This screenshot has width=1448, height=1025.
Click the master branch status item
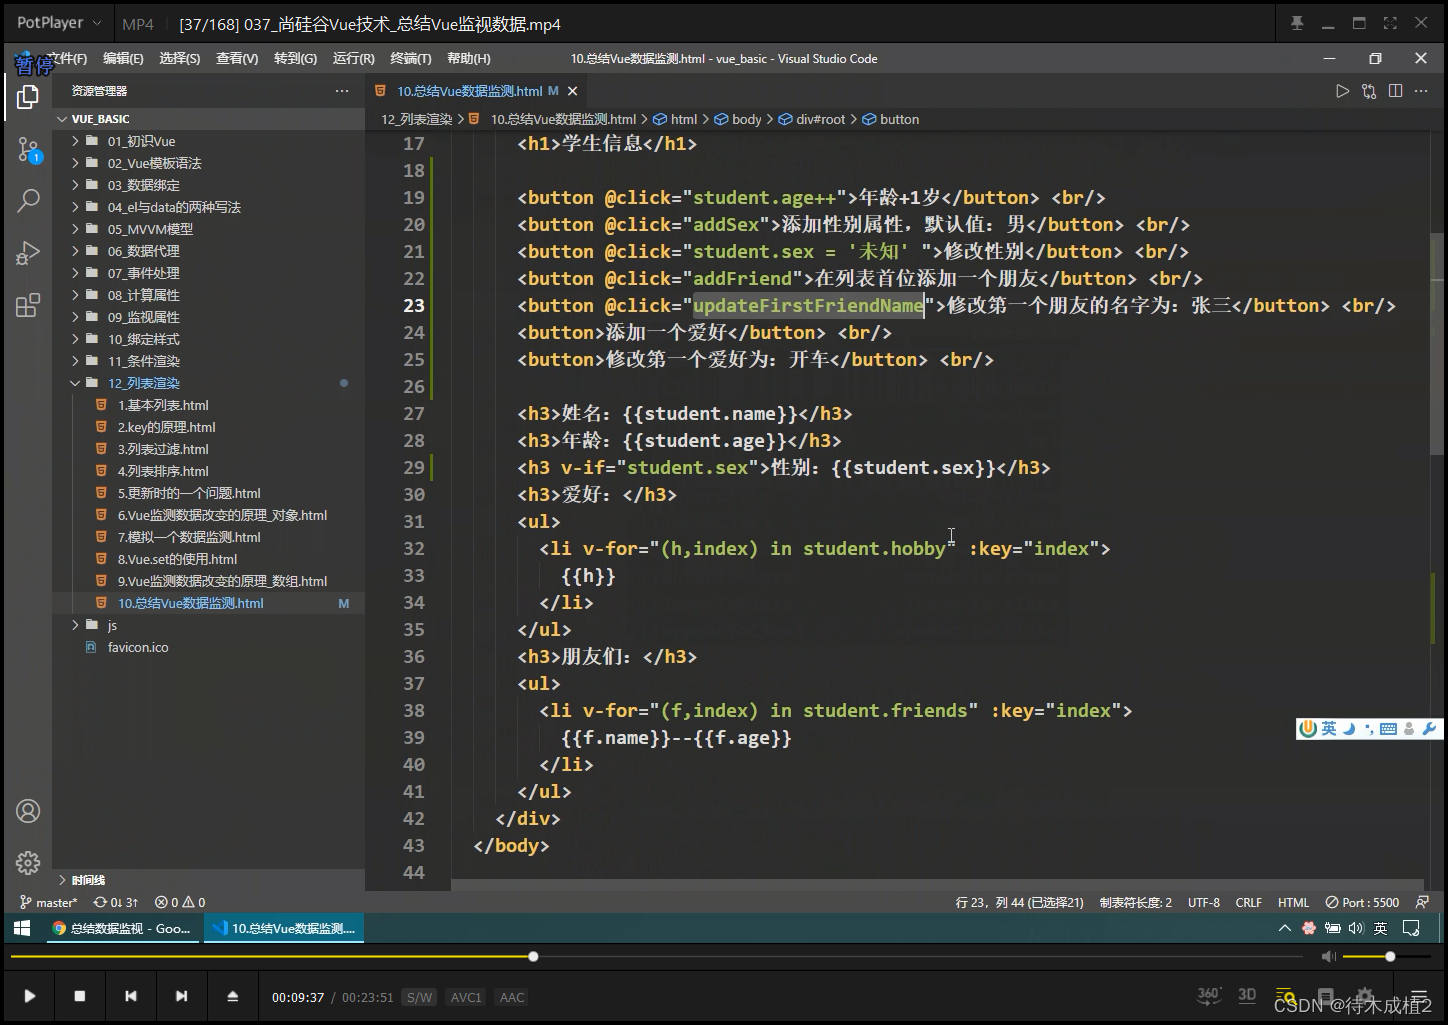click(x=48, y=902)
